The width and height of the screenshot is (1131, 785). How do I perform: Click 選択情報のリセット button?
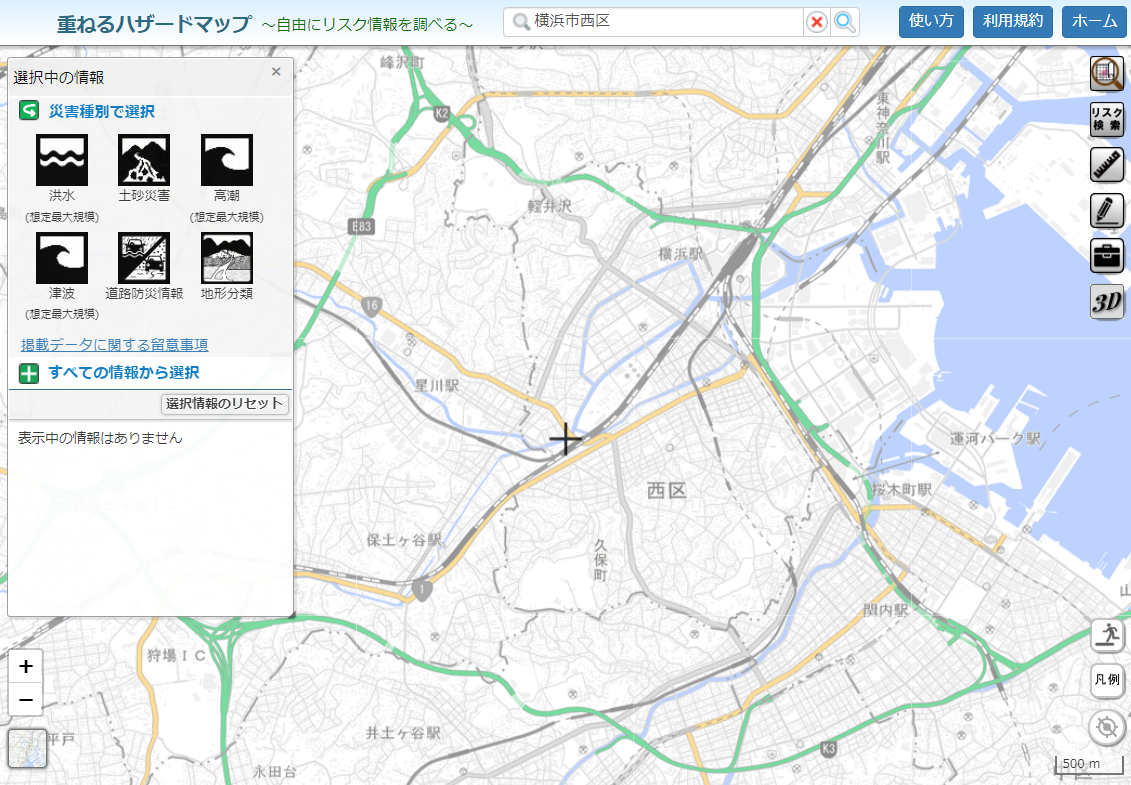[225, 404]
